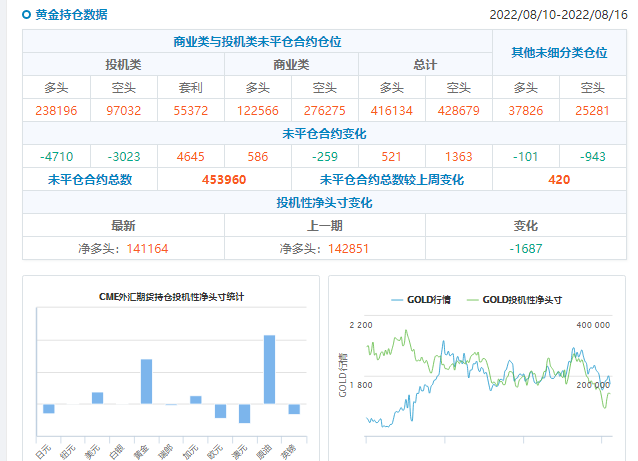This screenshot has width=638, height=461.
Task: Click the 其他未细分类仓位 header
Action: click(x=559, y=52)
